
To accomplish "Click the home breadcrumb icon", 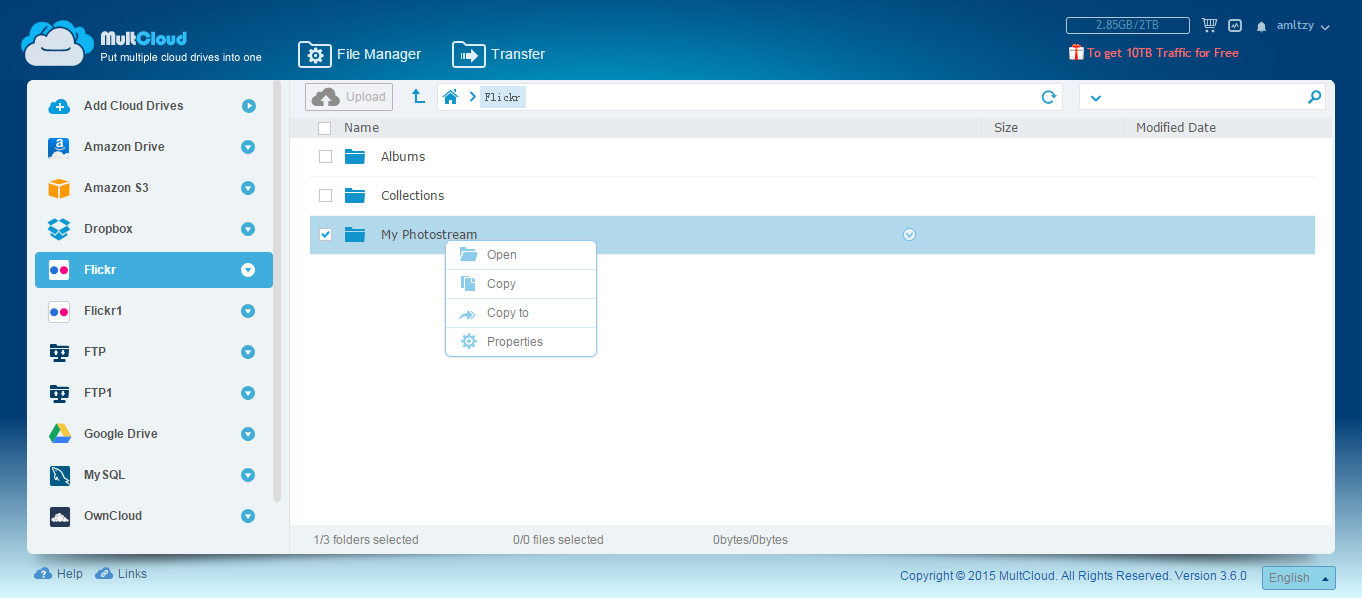I will [x=451, y=97].
